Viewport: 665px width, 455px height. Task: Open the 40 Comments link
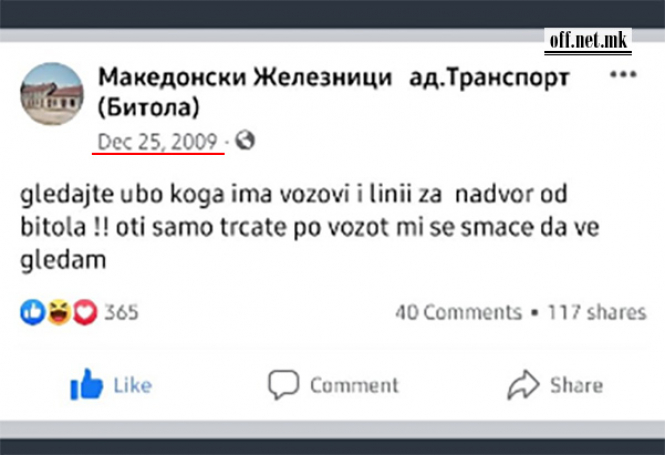(x=457, y=312)
